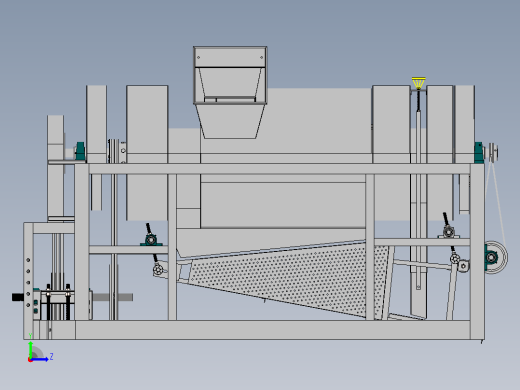Image resolution: width=520 pixels, height=390 pixels.
Task: Pick the large belt pulley at lower right
Action: point(496,257)
